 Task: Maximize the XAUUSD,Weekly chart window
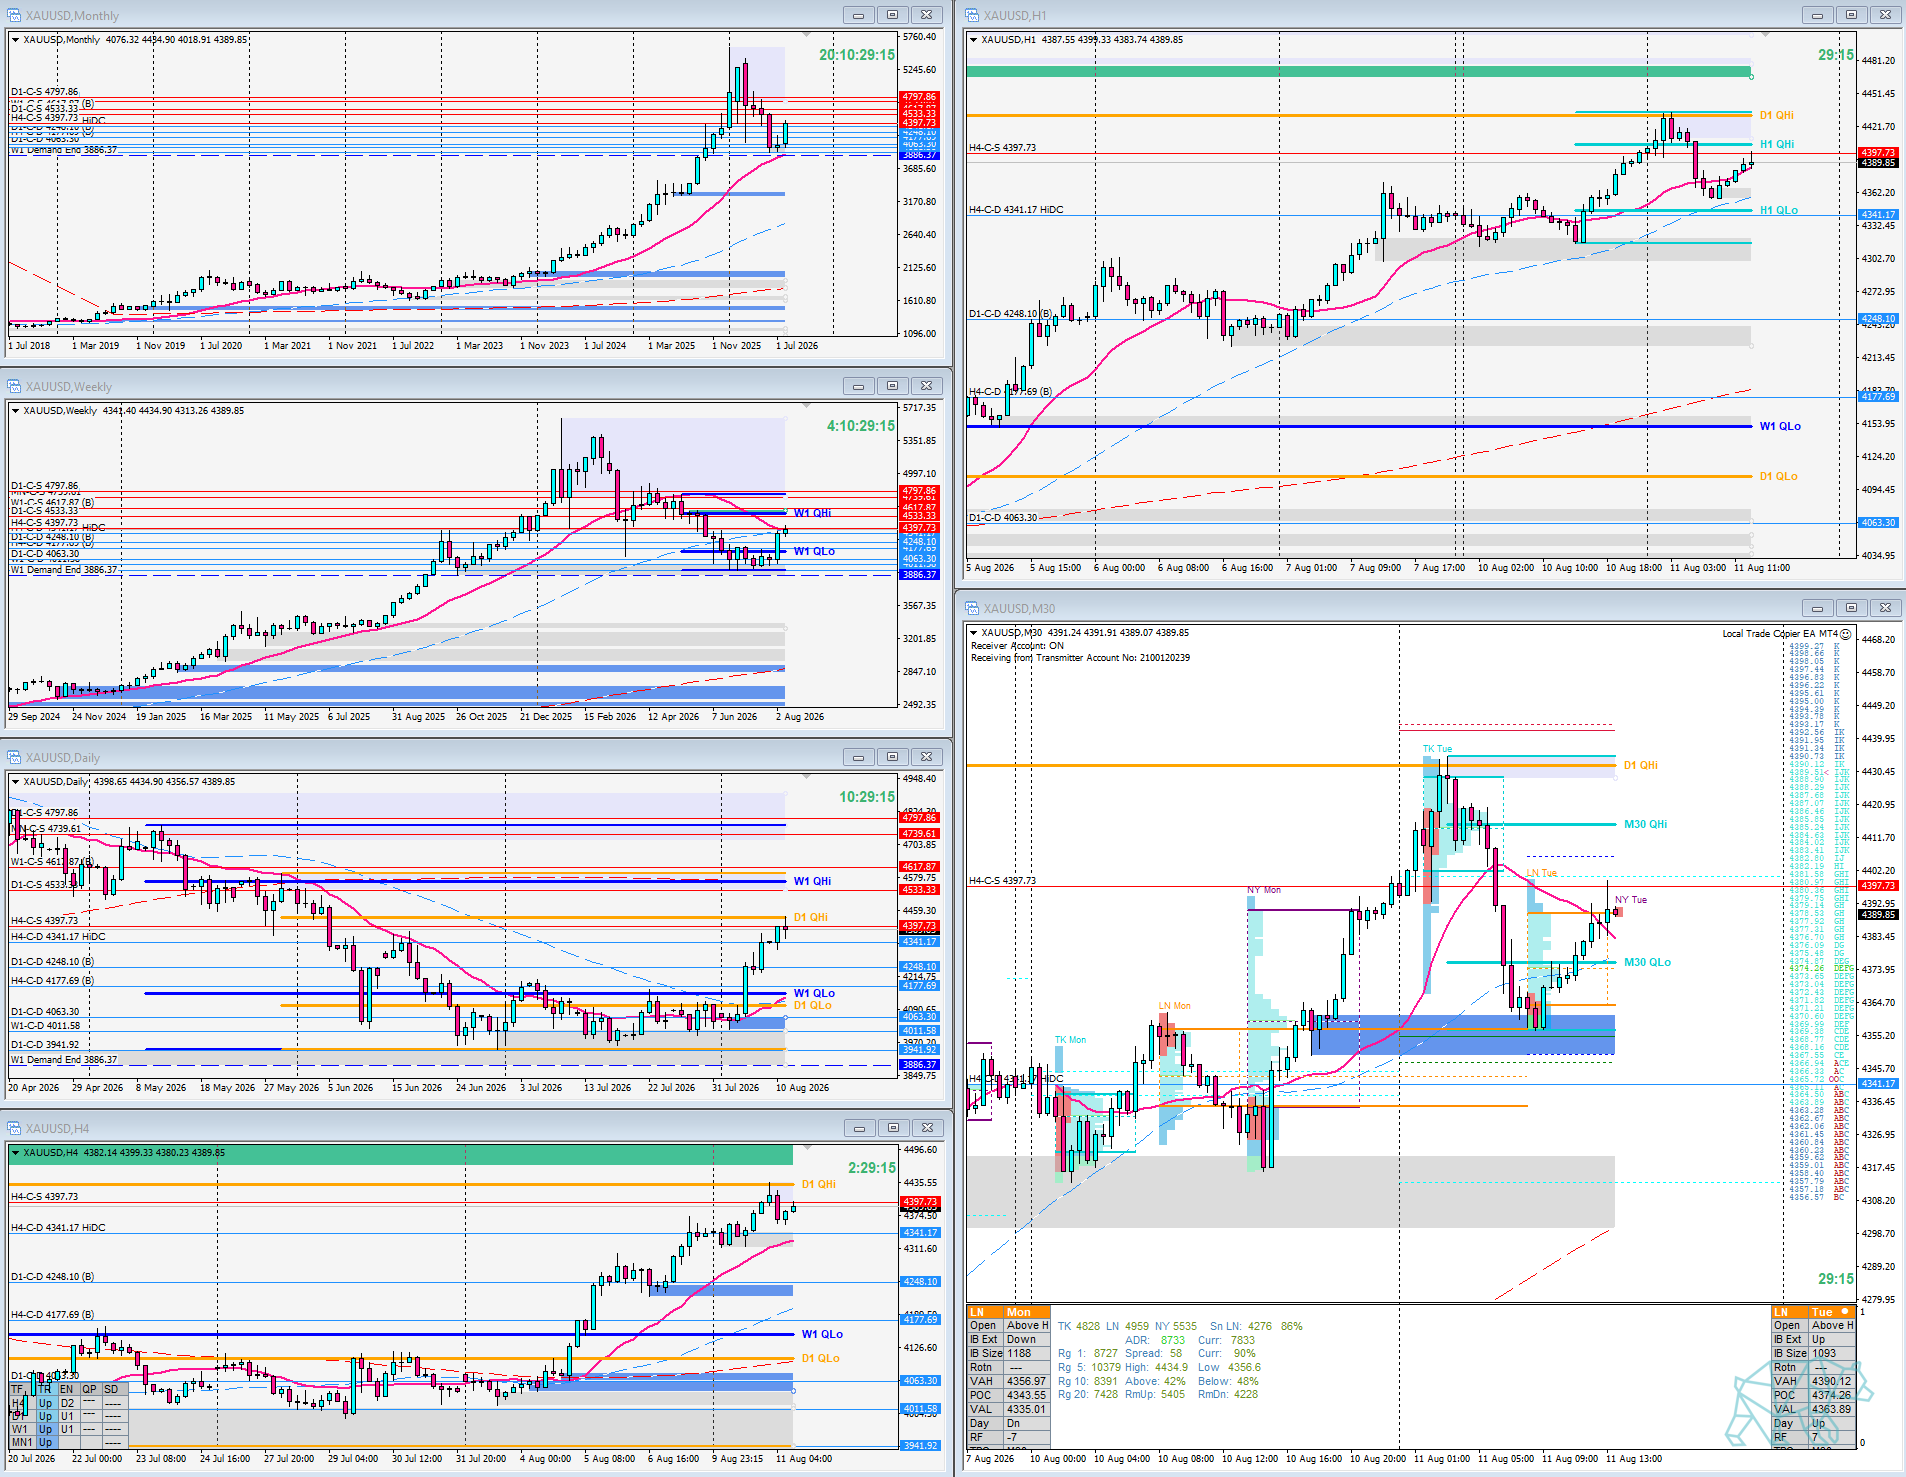point(892,386)
